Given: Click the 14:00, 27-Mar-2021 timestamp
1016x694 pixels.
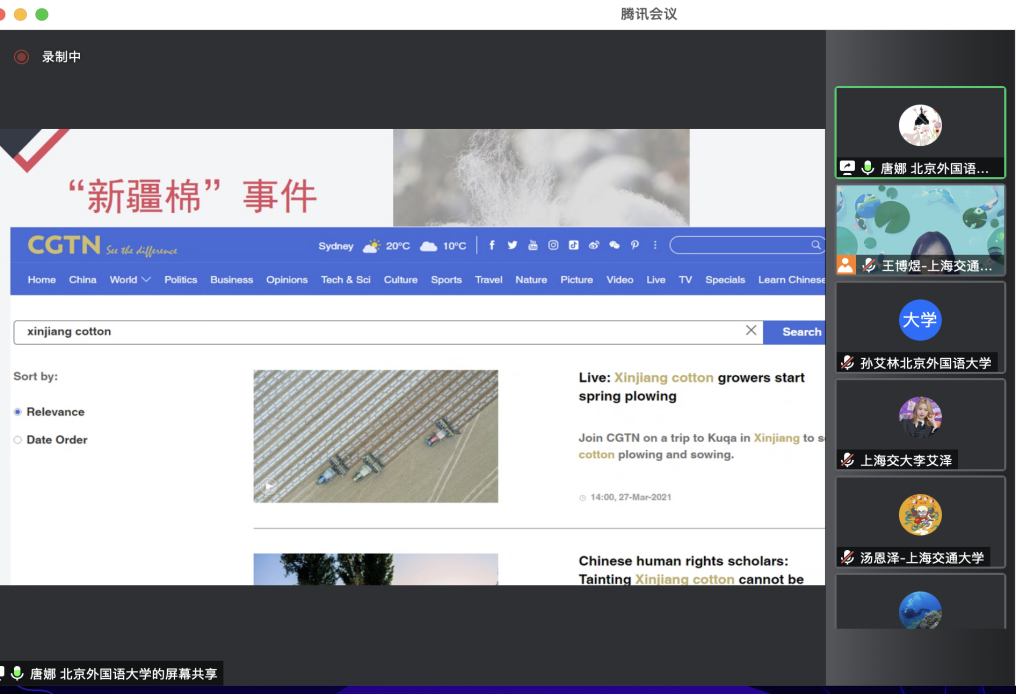Looking at the screenshot, I should click(x=630, y=498).
